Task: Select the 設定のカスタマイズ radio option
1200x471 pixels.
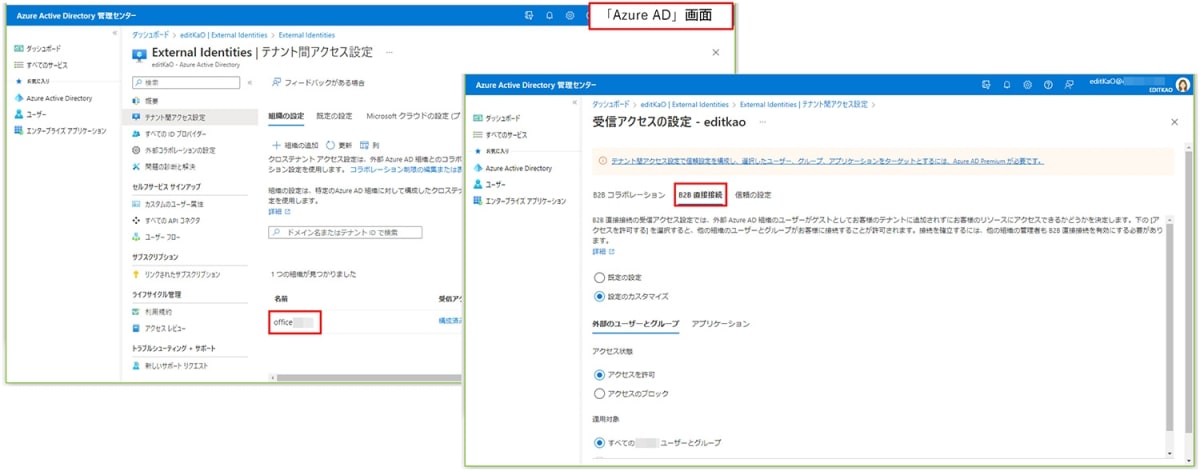Action: pyautogui.click(x=599, y=296)
